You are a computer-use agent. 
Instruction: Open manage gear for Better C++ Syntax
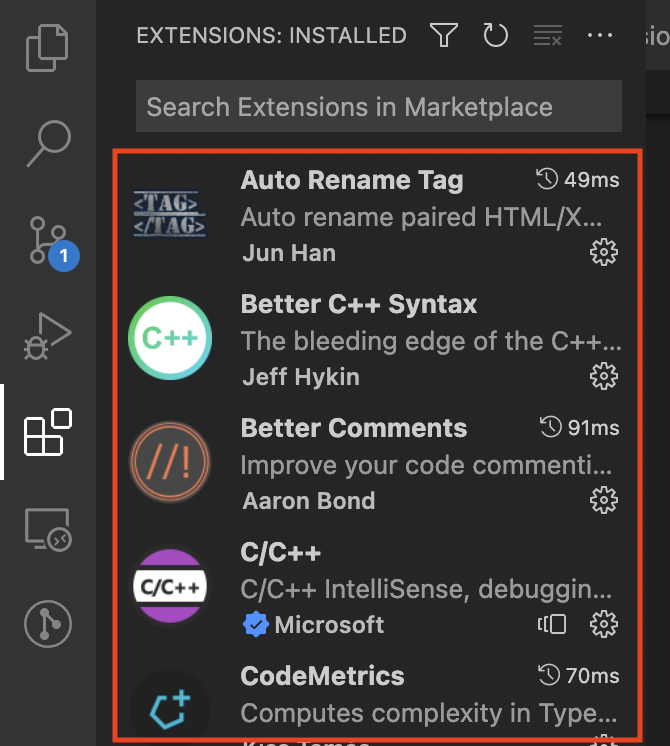click(x=604, y=376)
